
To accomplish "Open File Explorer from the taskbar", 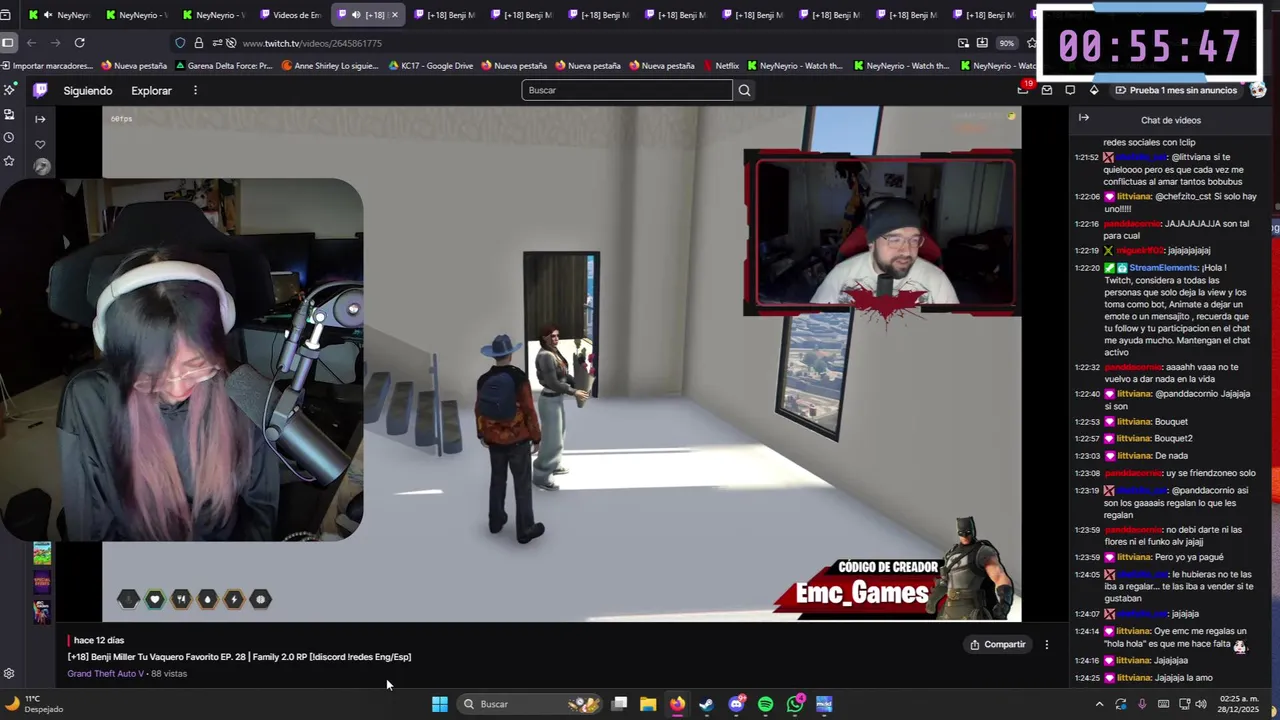I will pos(648,704).
